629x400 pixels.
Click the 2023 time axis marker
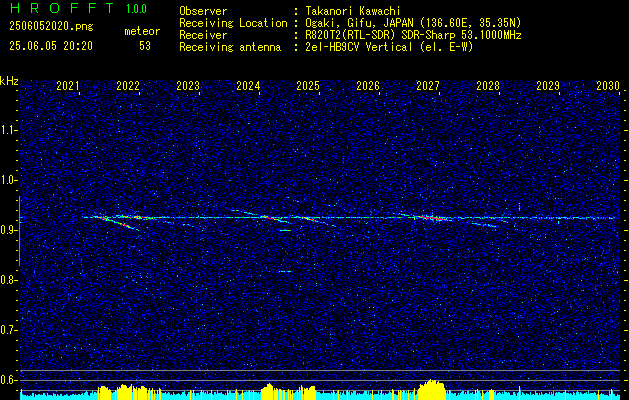(188, 85)
